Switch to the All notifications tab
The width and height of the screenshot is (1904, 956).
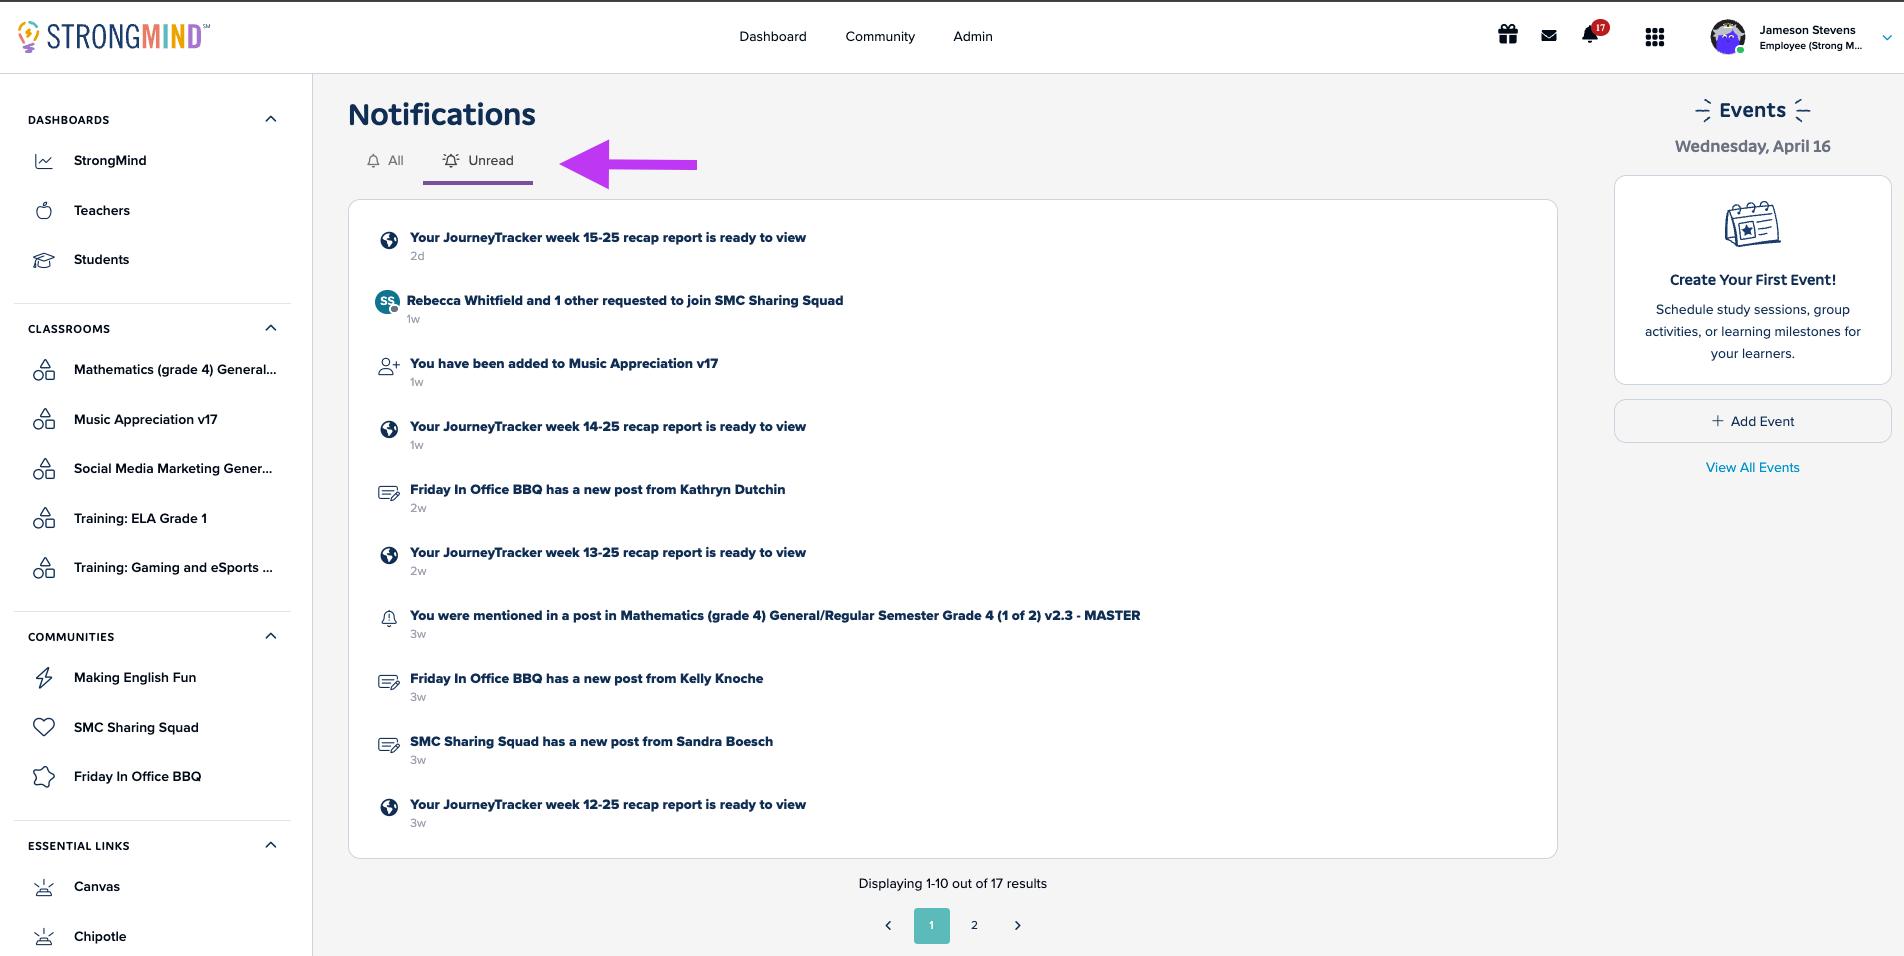(386, 161)
